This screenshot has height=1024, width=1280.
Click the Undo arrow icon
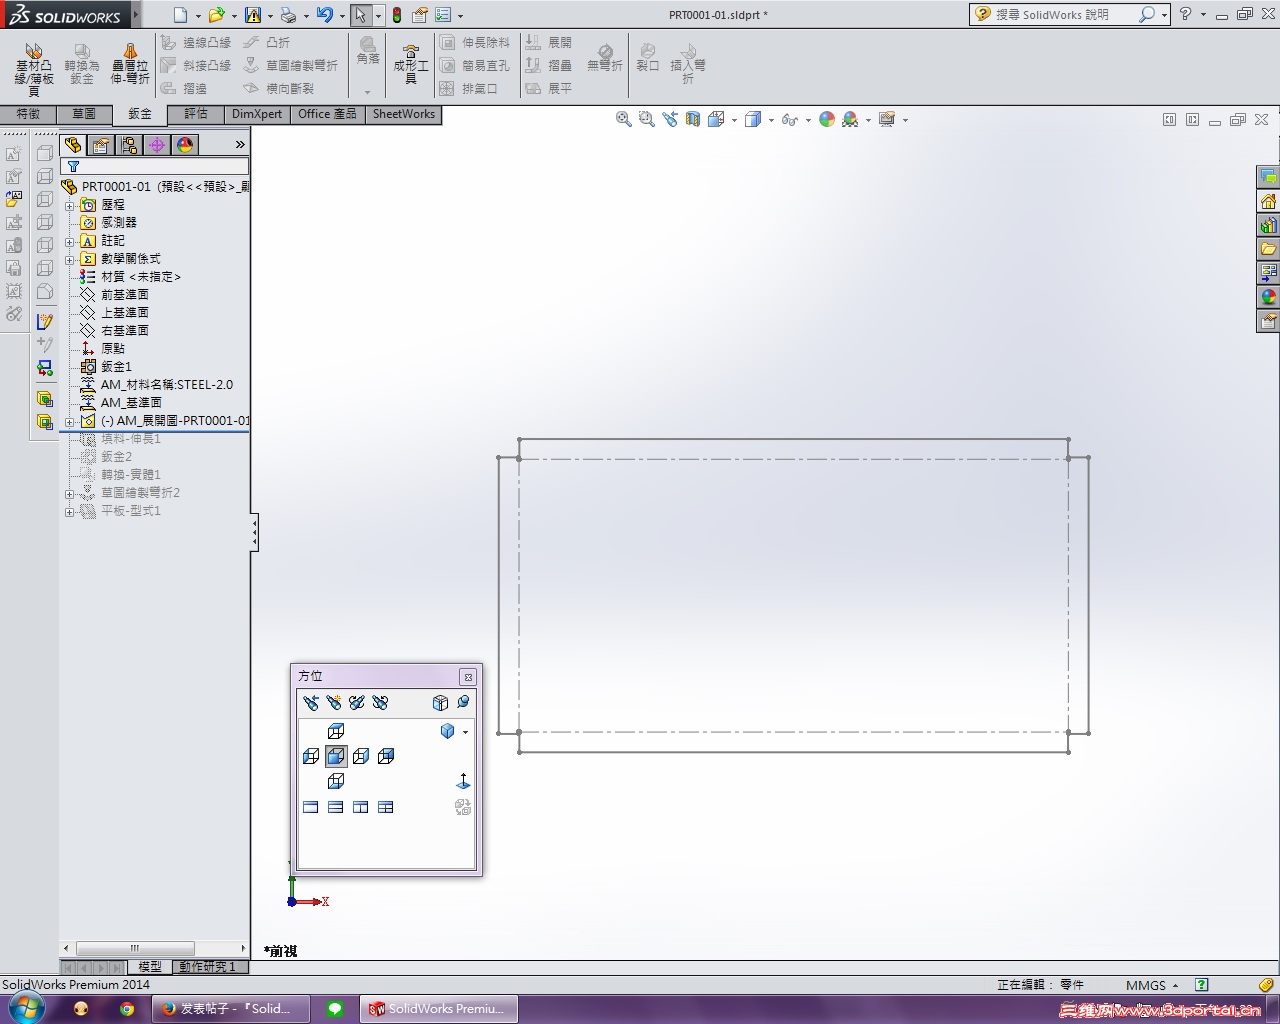[x=324, y=15]
